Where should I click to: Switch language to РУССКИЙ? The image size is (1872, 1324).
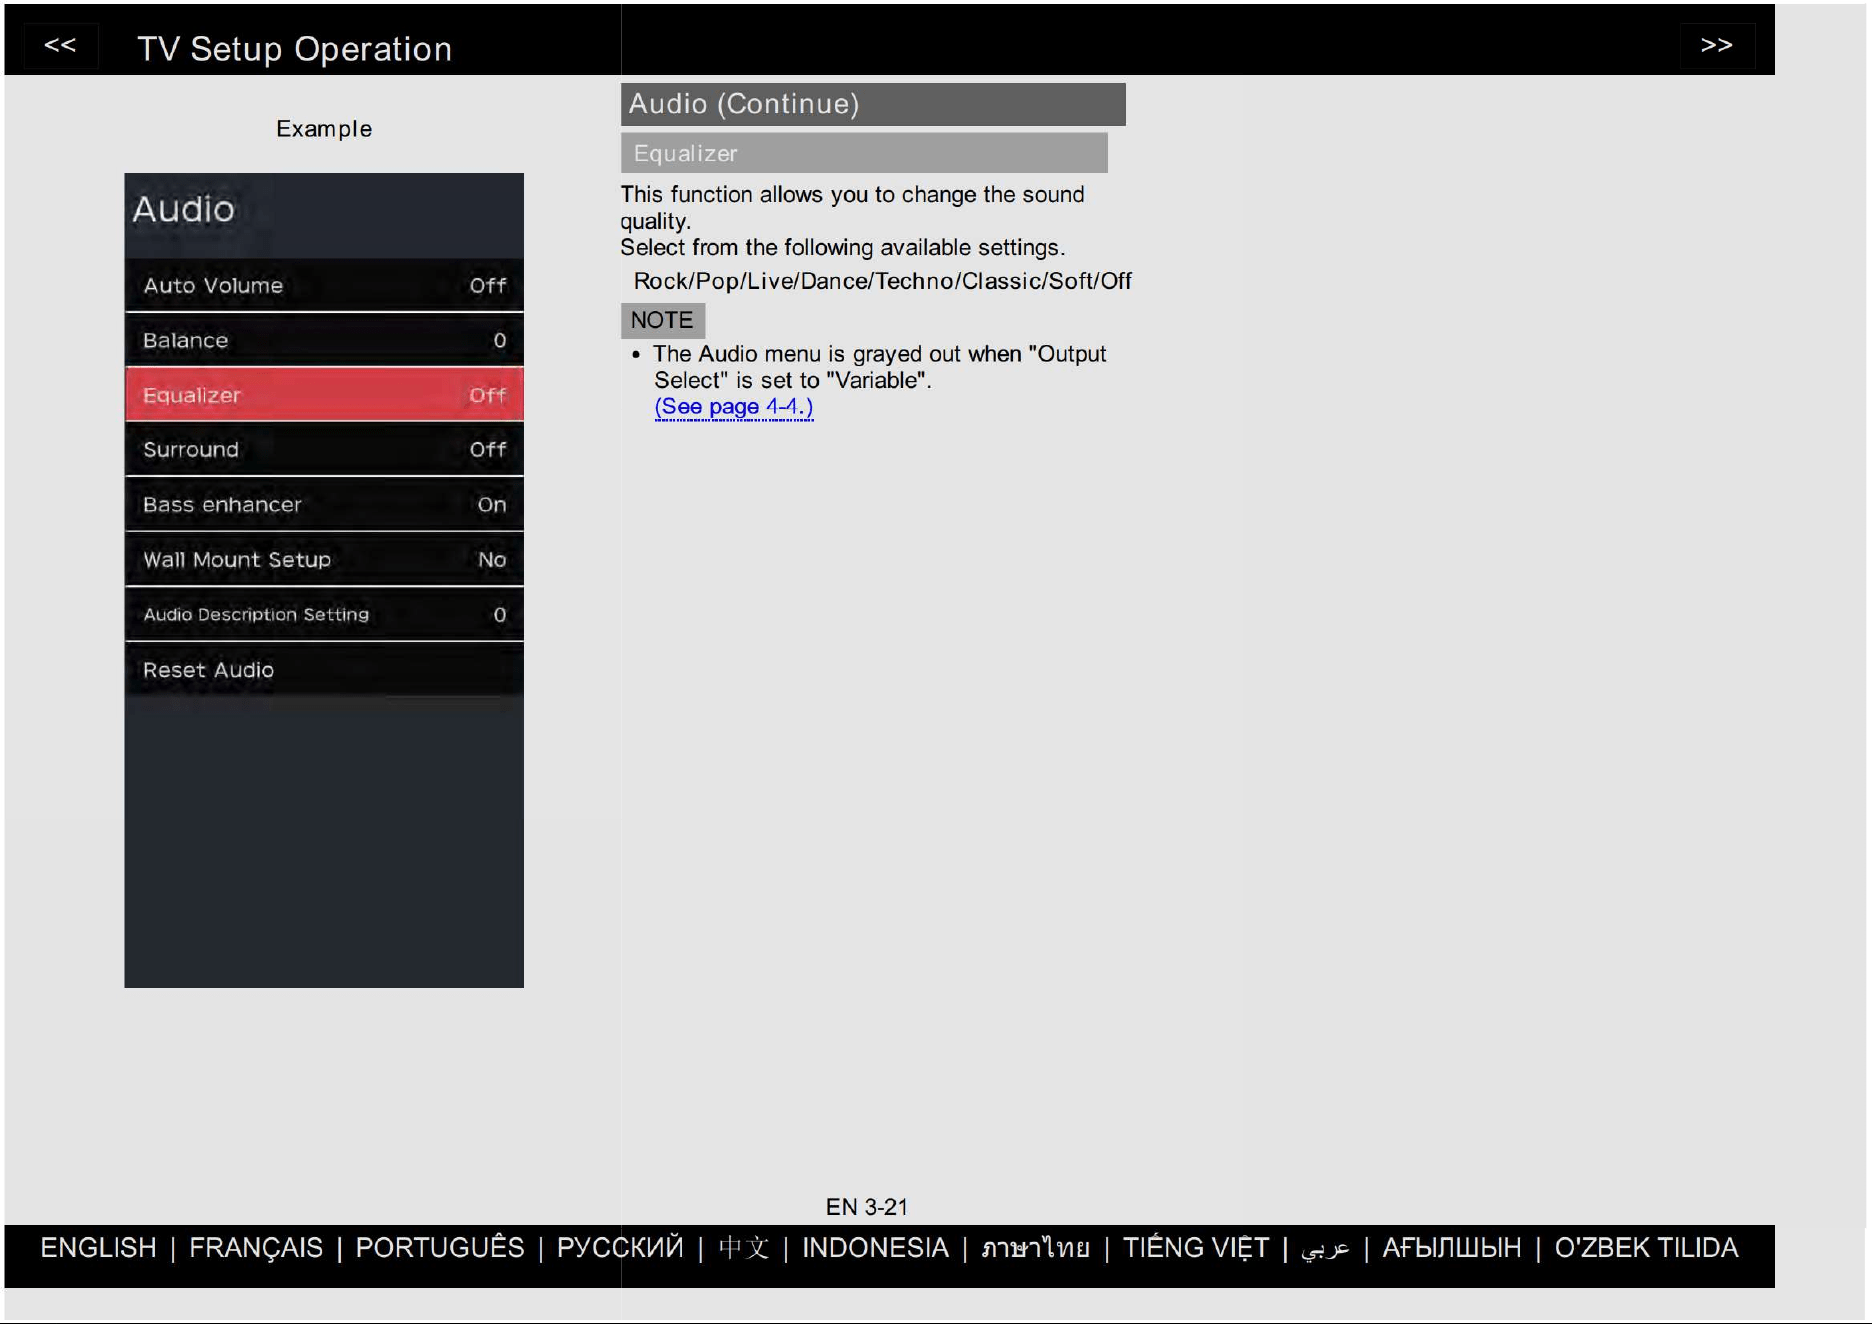coord(620,1247)
